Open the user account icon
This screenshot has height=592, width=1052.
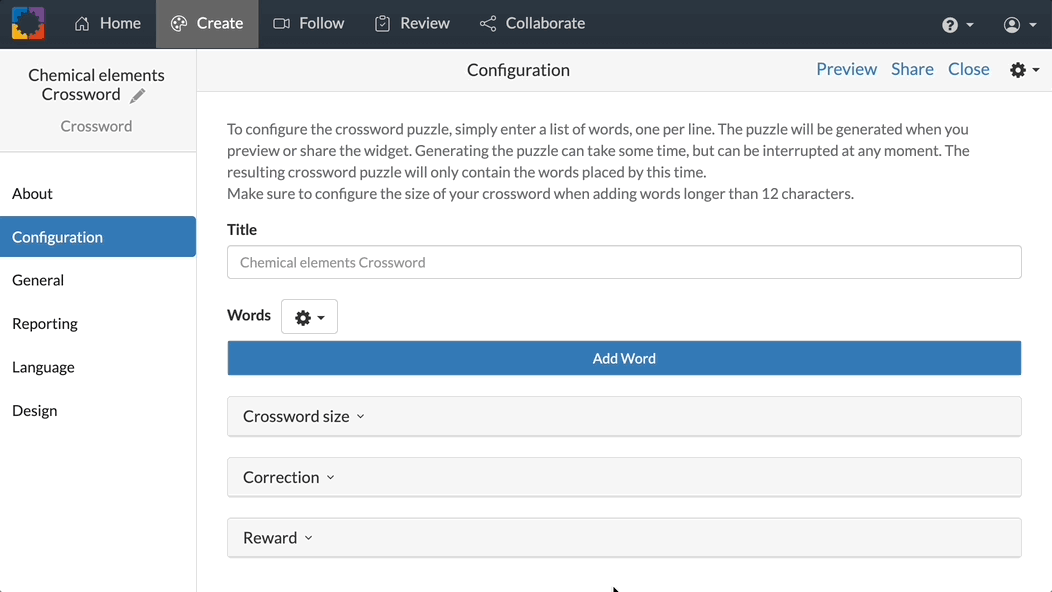pyautogui.click(x=1010, y=23)
